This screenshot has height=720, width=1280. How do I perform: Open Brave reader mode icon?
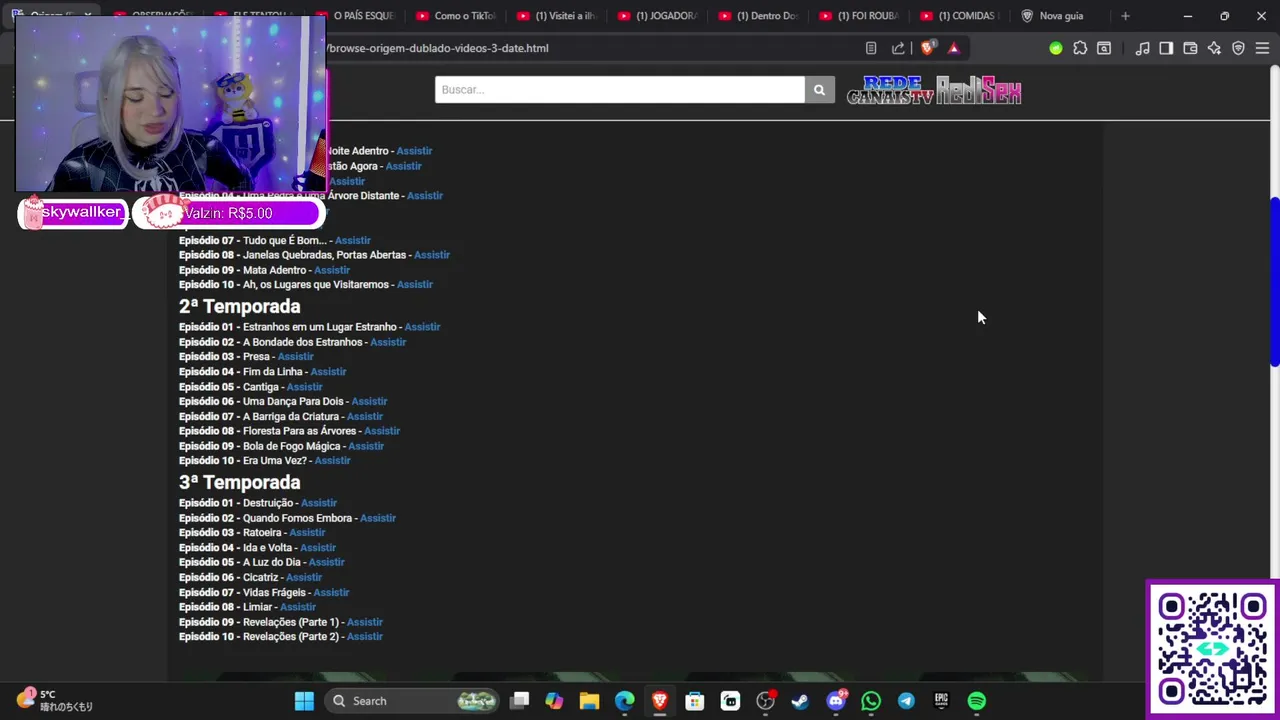(871, 48)
